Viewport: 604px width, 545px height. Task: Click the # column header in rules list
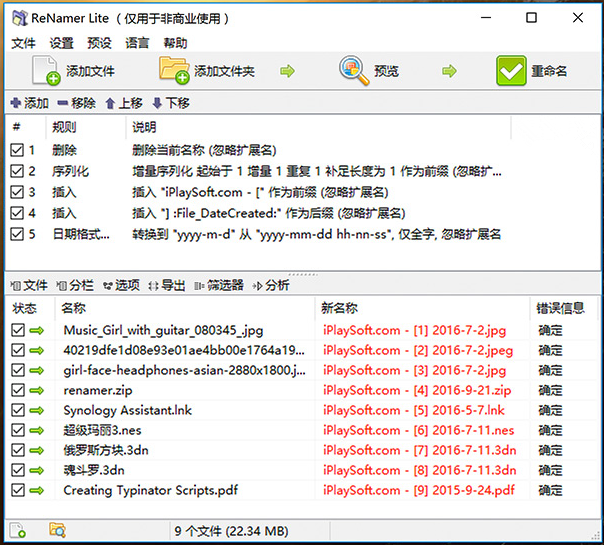click(x=26, y=127)
